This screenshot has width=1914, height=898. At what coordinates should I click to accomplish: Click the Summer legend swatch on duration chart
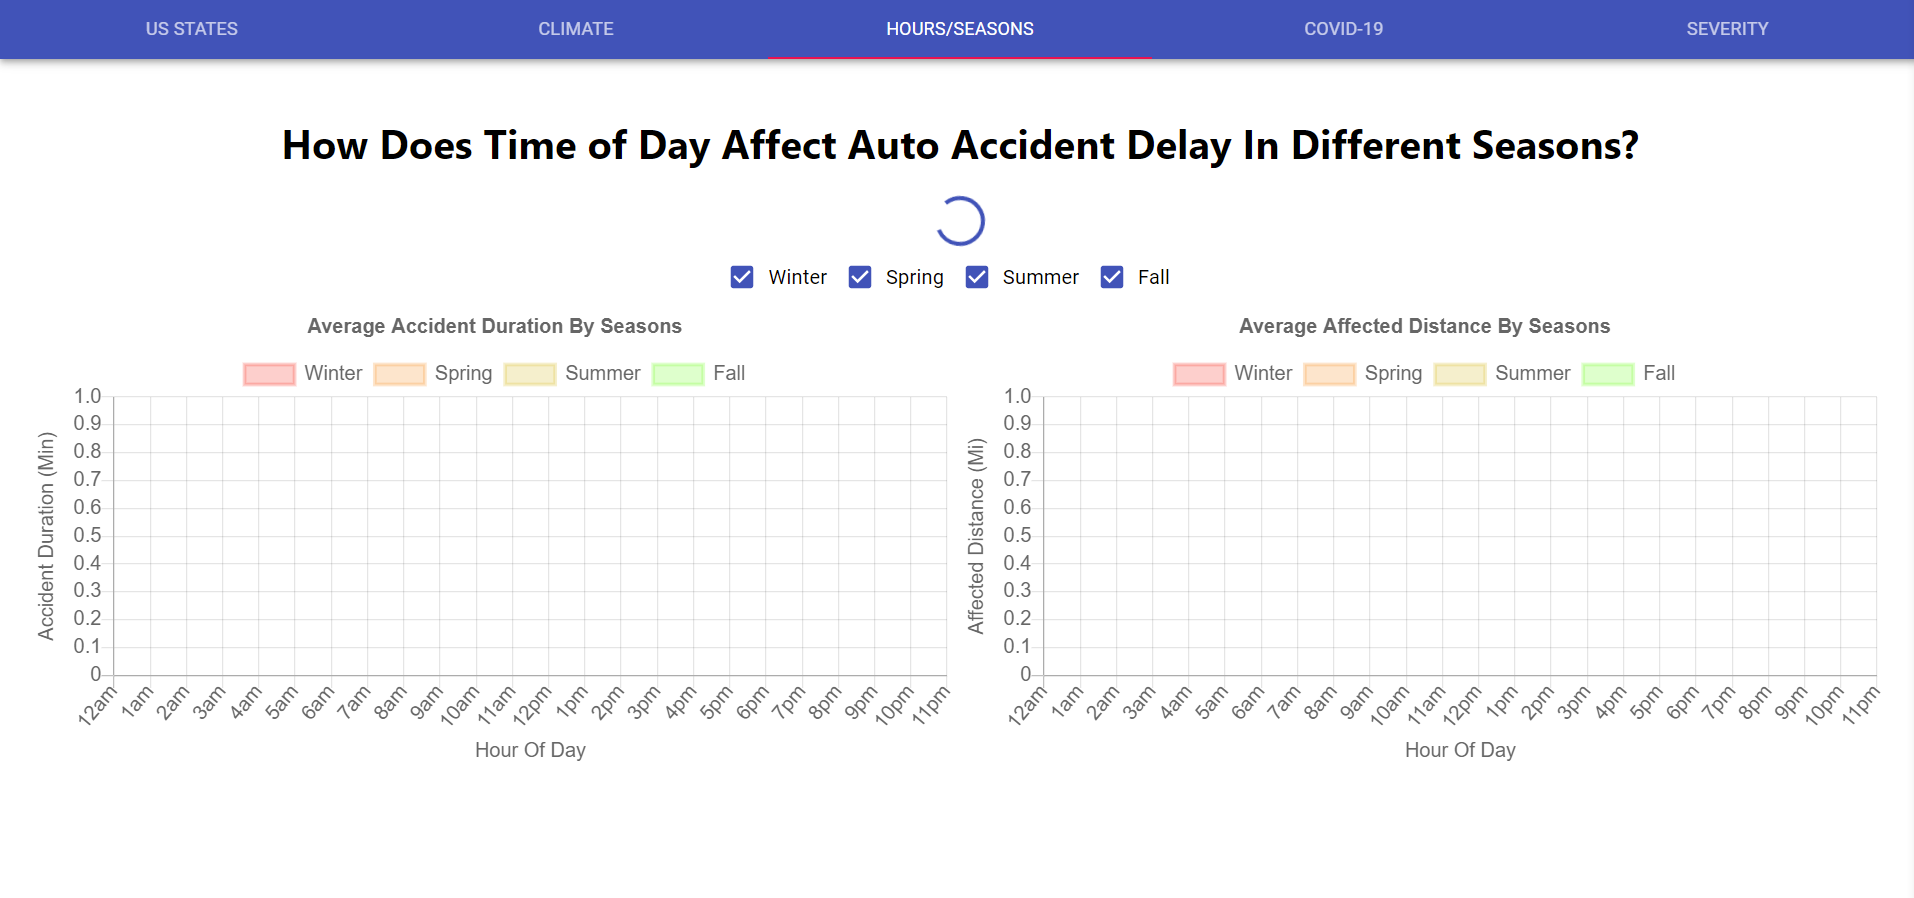[x=530, y=373]
